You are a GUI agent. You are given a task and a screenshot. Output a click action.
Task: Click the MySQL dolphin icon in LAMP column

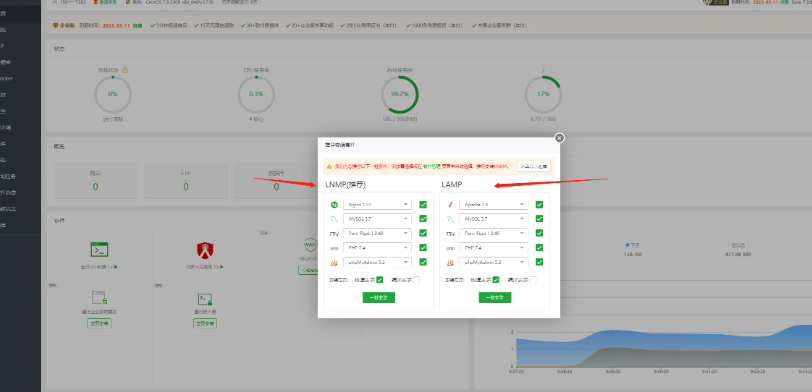tap(450, 219)
